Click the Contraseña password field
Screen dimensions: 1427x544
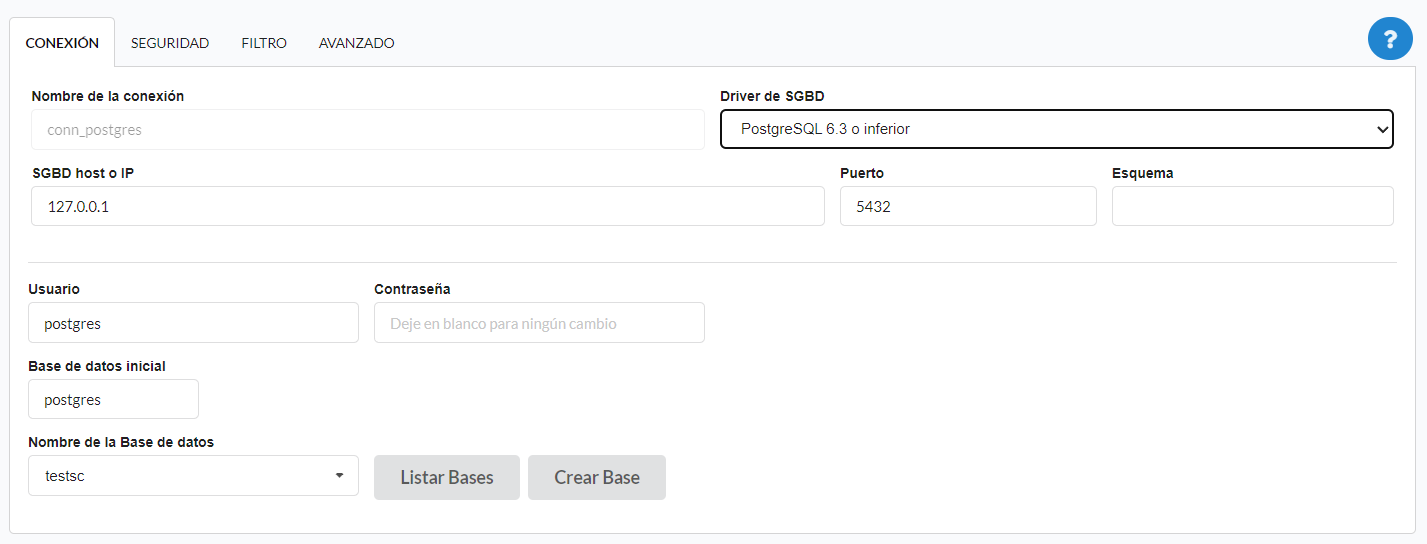click(539, 323)
